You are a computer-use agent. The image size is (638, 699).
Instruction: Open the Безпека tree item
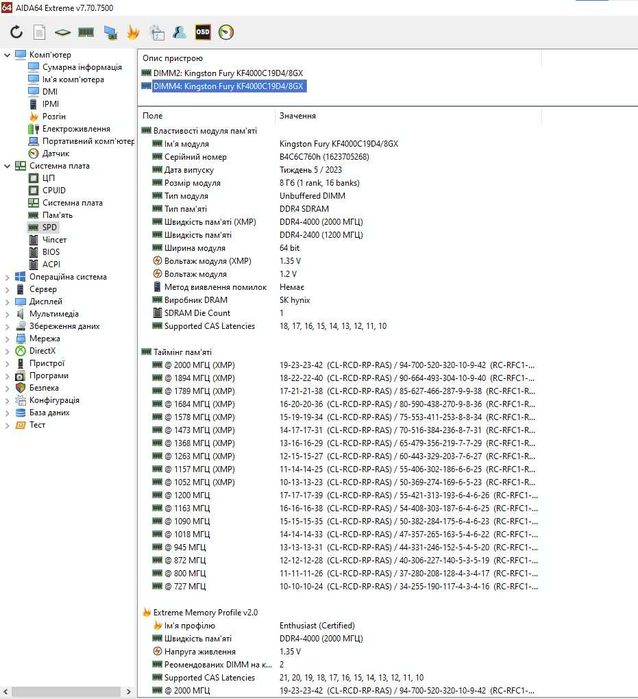coord(44,388)
